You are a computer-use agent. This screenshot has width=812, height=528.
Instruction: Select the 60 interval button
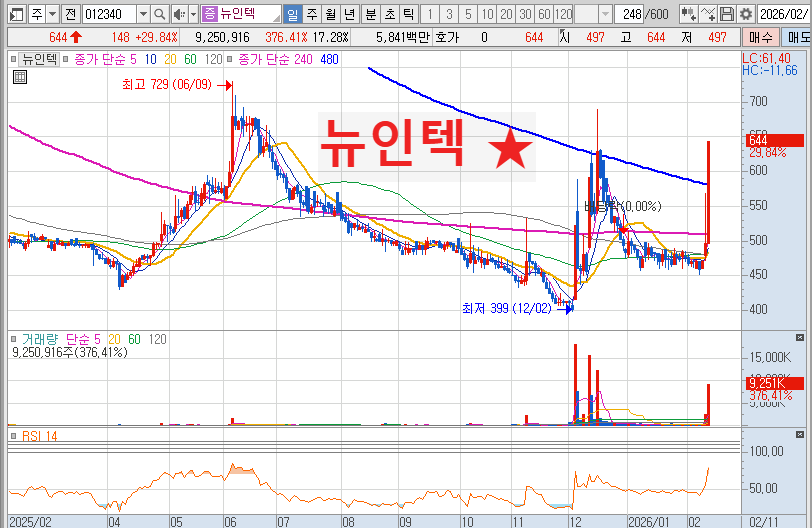click(x=544, y=14)
